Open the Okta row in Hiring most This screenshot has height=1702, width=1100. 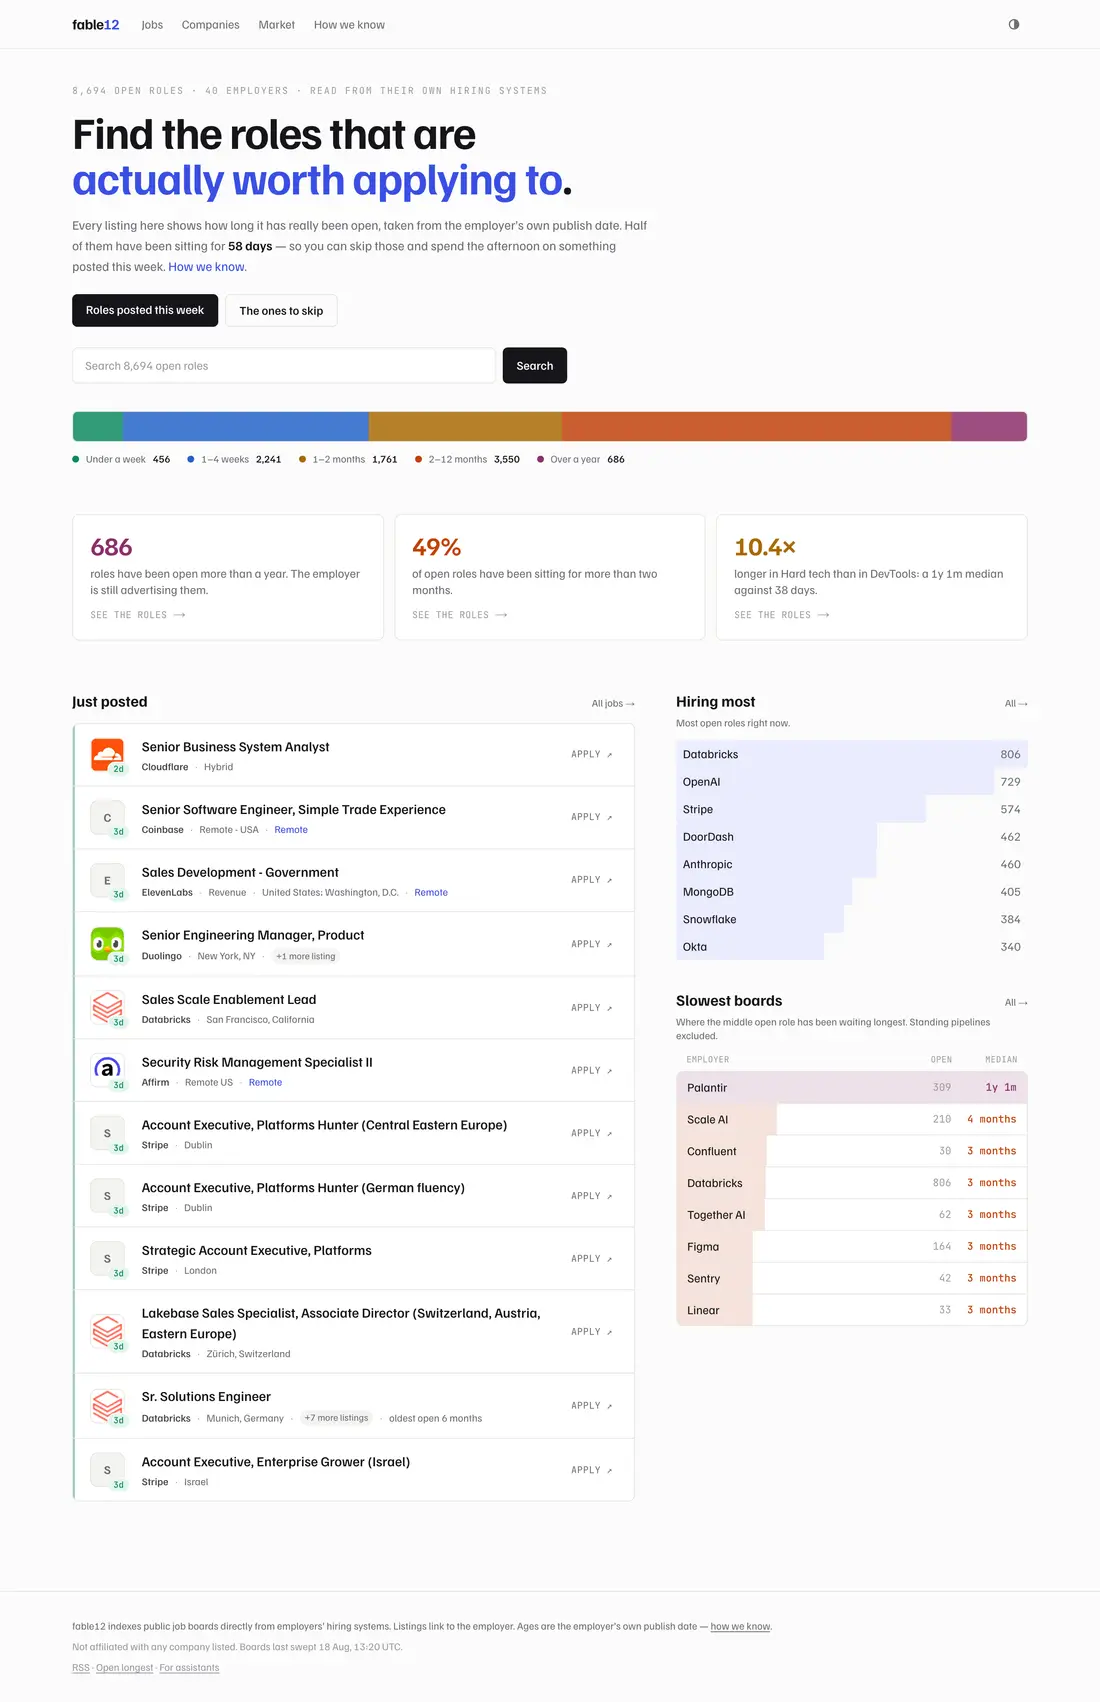(x=852, y=947)
